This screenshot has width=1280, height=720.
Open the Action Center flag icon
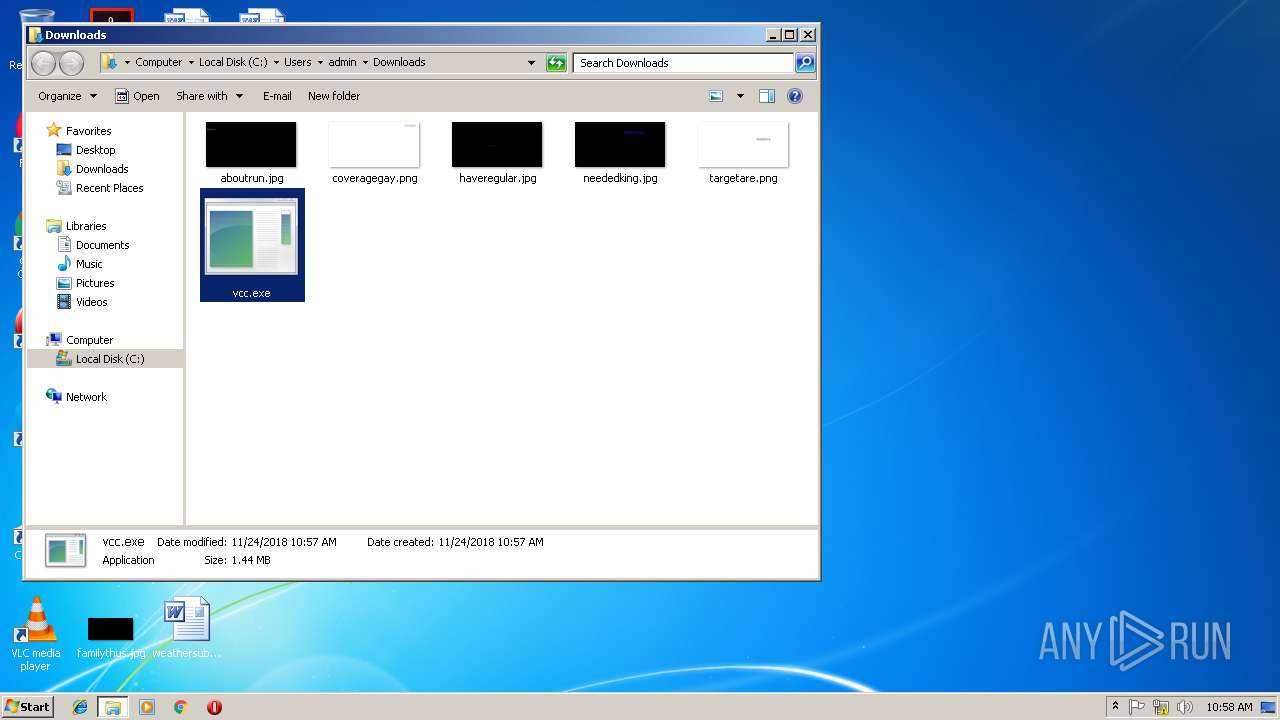pos(1137,707)
